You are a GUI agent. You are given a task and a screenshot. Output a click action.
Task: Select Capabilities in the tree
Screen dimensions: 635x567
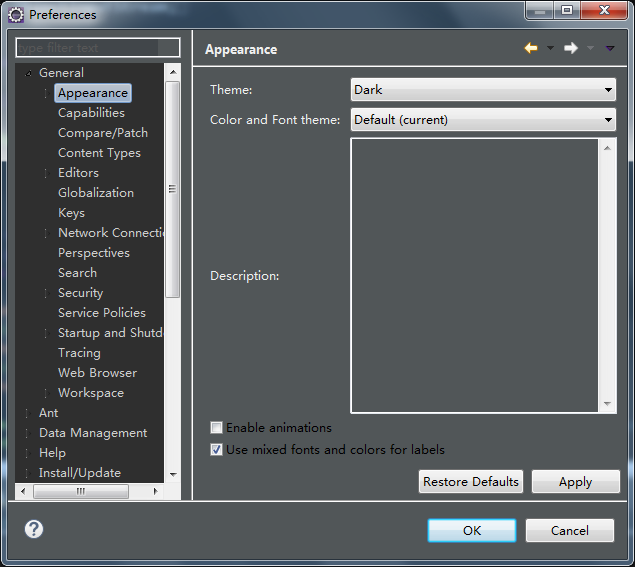(91, 113)
